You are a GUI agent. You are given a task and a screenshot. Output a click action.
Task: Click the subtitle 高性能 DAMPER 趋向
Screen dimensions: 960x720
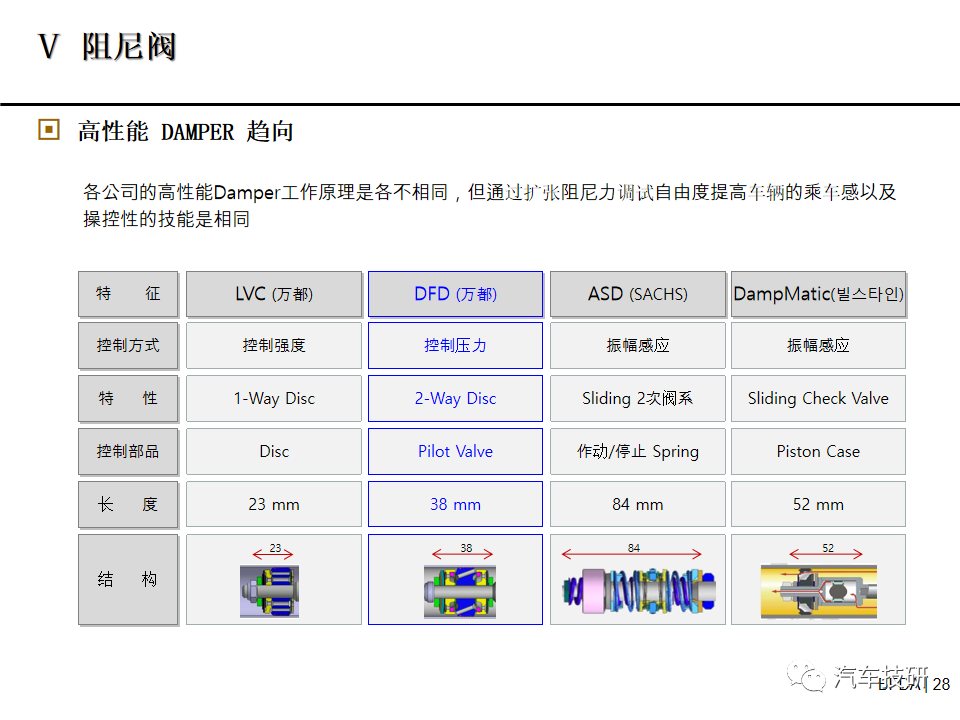tap(186, 132)
